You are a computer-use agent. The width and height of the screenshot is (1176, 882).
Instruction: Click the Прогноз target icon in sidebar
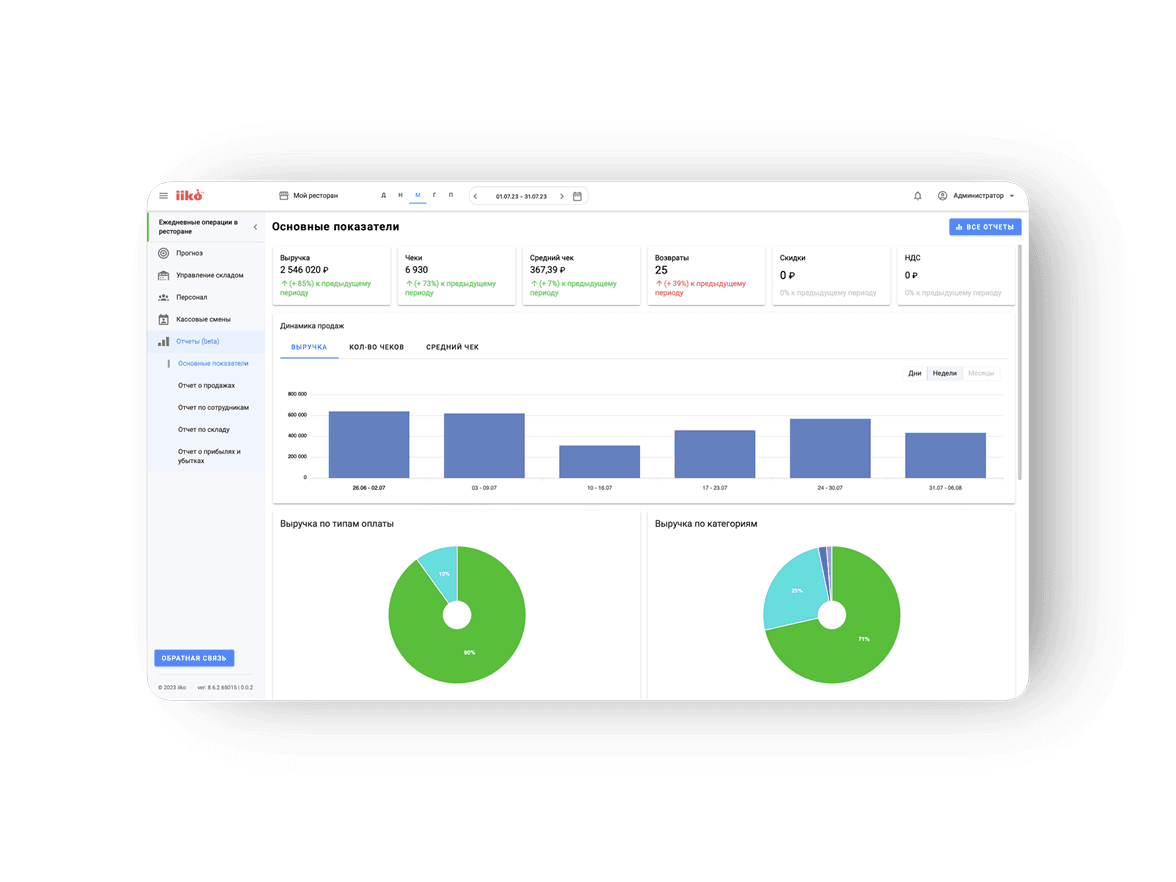(163, 253)
